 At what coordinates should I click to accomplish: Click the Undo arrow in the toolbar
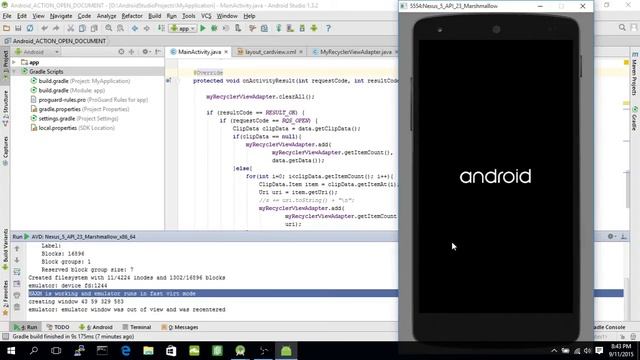pyautogui.click(x=44, y=28)
